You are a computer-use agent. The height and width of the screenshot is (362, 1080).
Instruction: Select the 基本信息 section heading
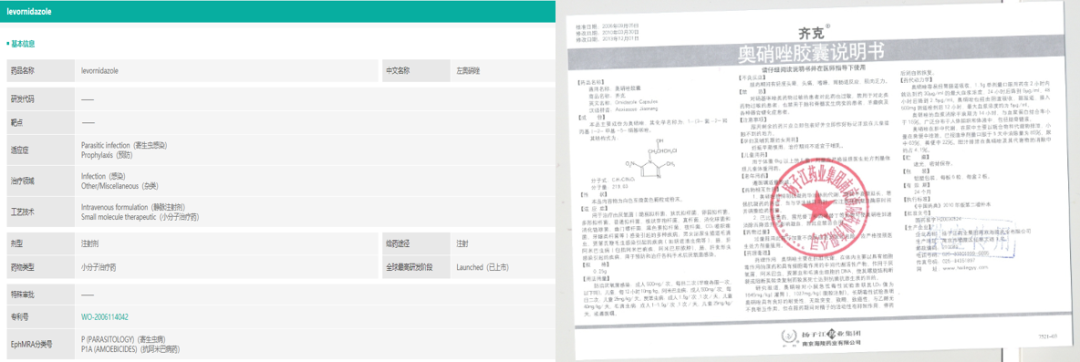pos(23,44)
